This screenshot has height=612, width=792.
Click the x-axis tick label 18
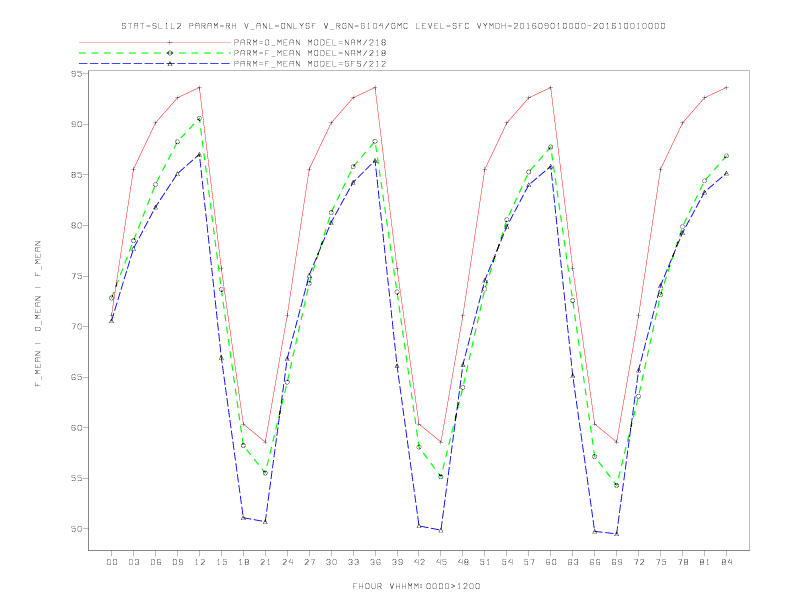point(243,562)
